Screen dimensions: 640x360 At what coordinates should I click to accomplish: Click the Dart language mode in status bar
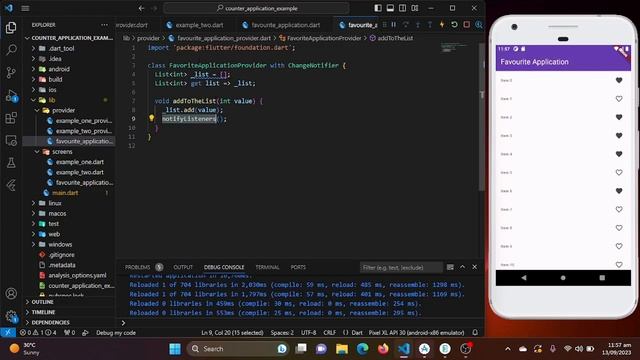(x=357, y=333)
